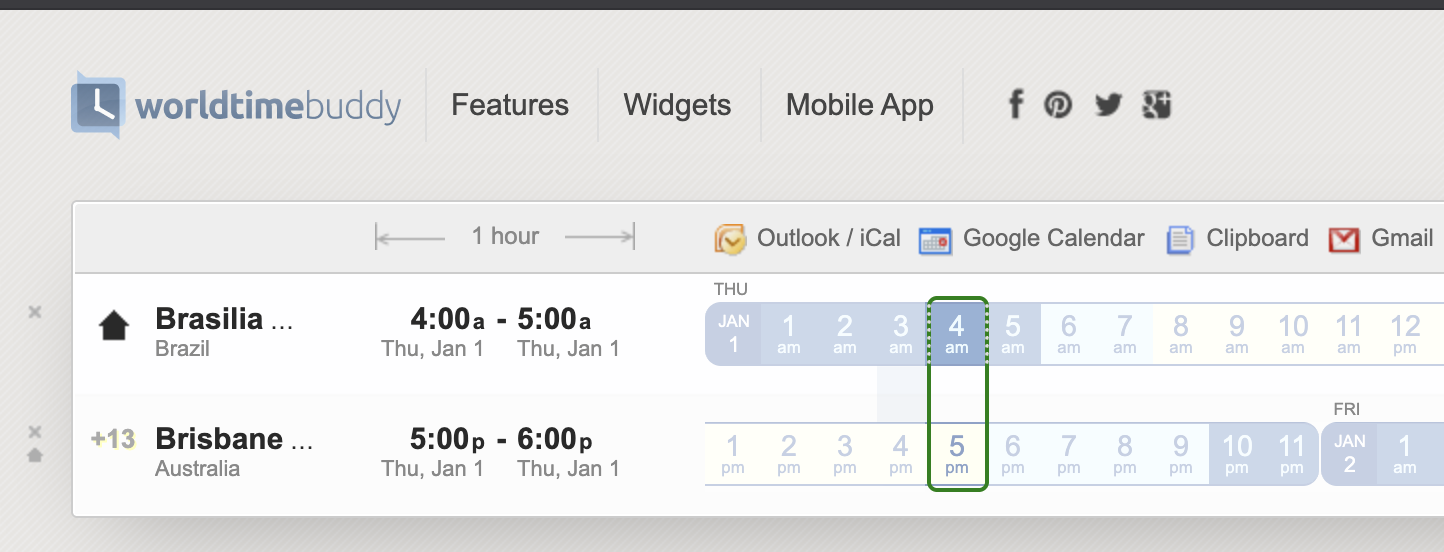1444x552 pixels.
Task: Select 9 am in Brasilia's timeline
Action: click(x=1237, y=333)
